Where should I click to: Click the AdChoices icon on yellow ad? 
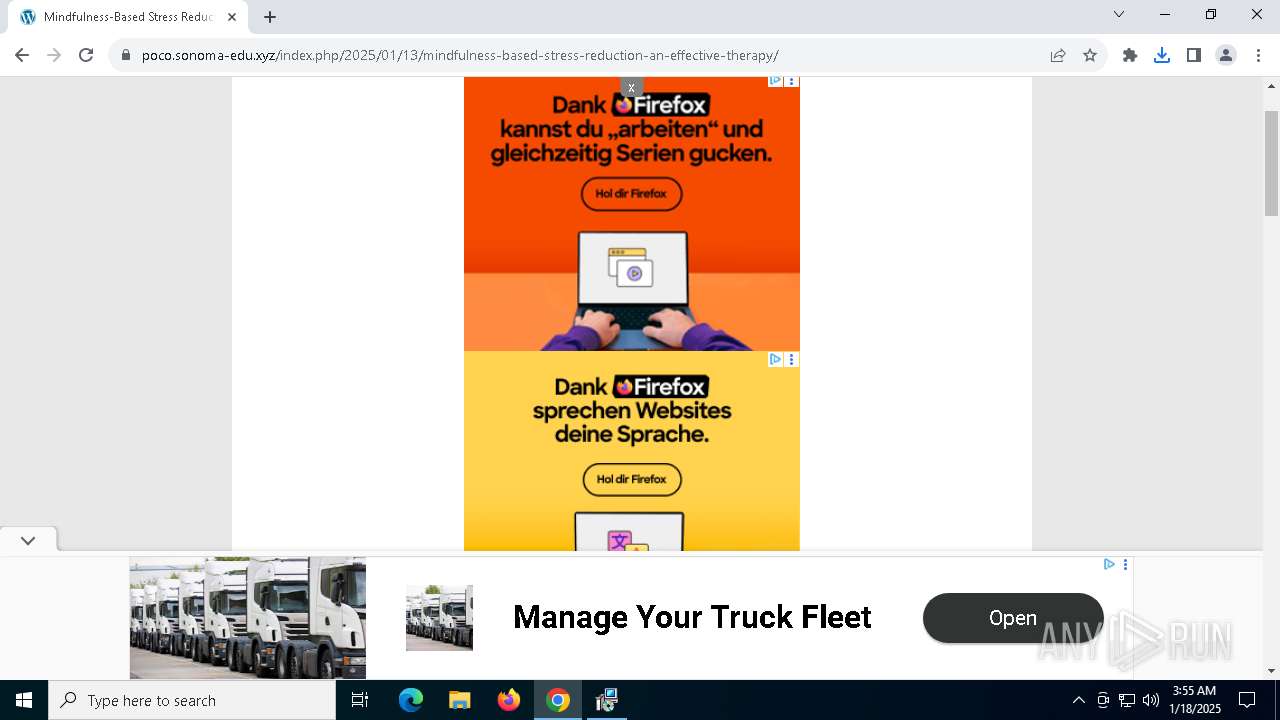click(775, 359)
